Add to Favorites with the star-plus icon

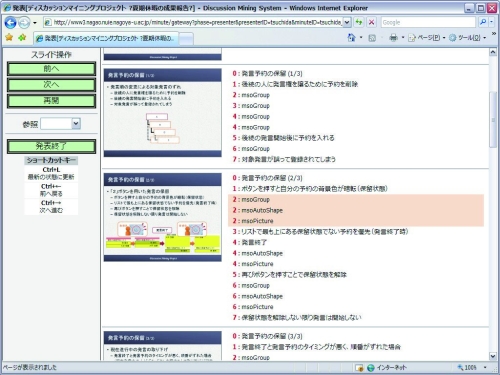tap(22, 37)
